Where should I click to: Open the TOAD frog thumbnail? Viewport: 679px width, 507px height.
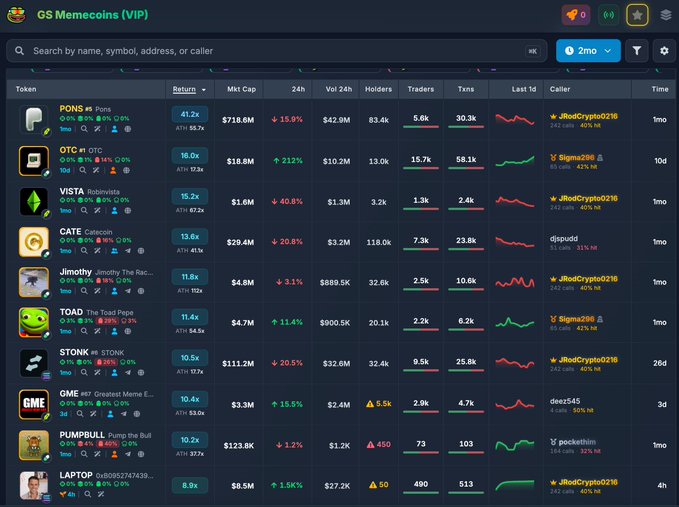[34, 322]
